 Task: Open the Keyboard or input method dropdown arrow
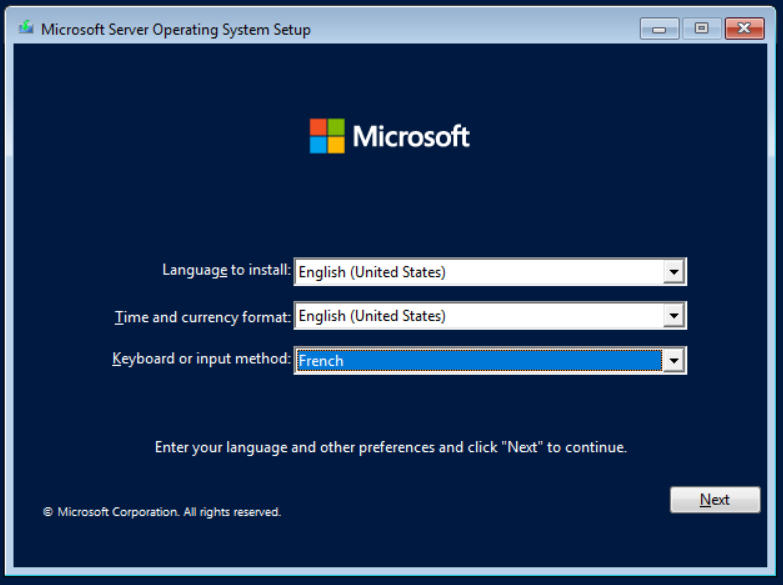click(x=674, y=360)
